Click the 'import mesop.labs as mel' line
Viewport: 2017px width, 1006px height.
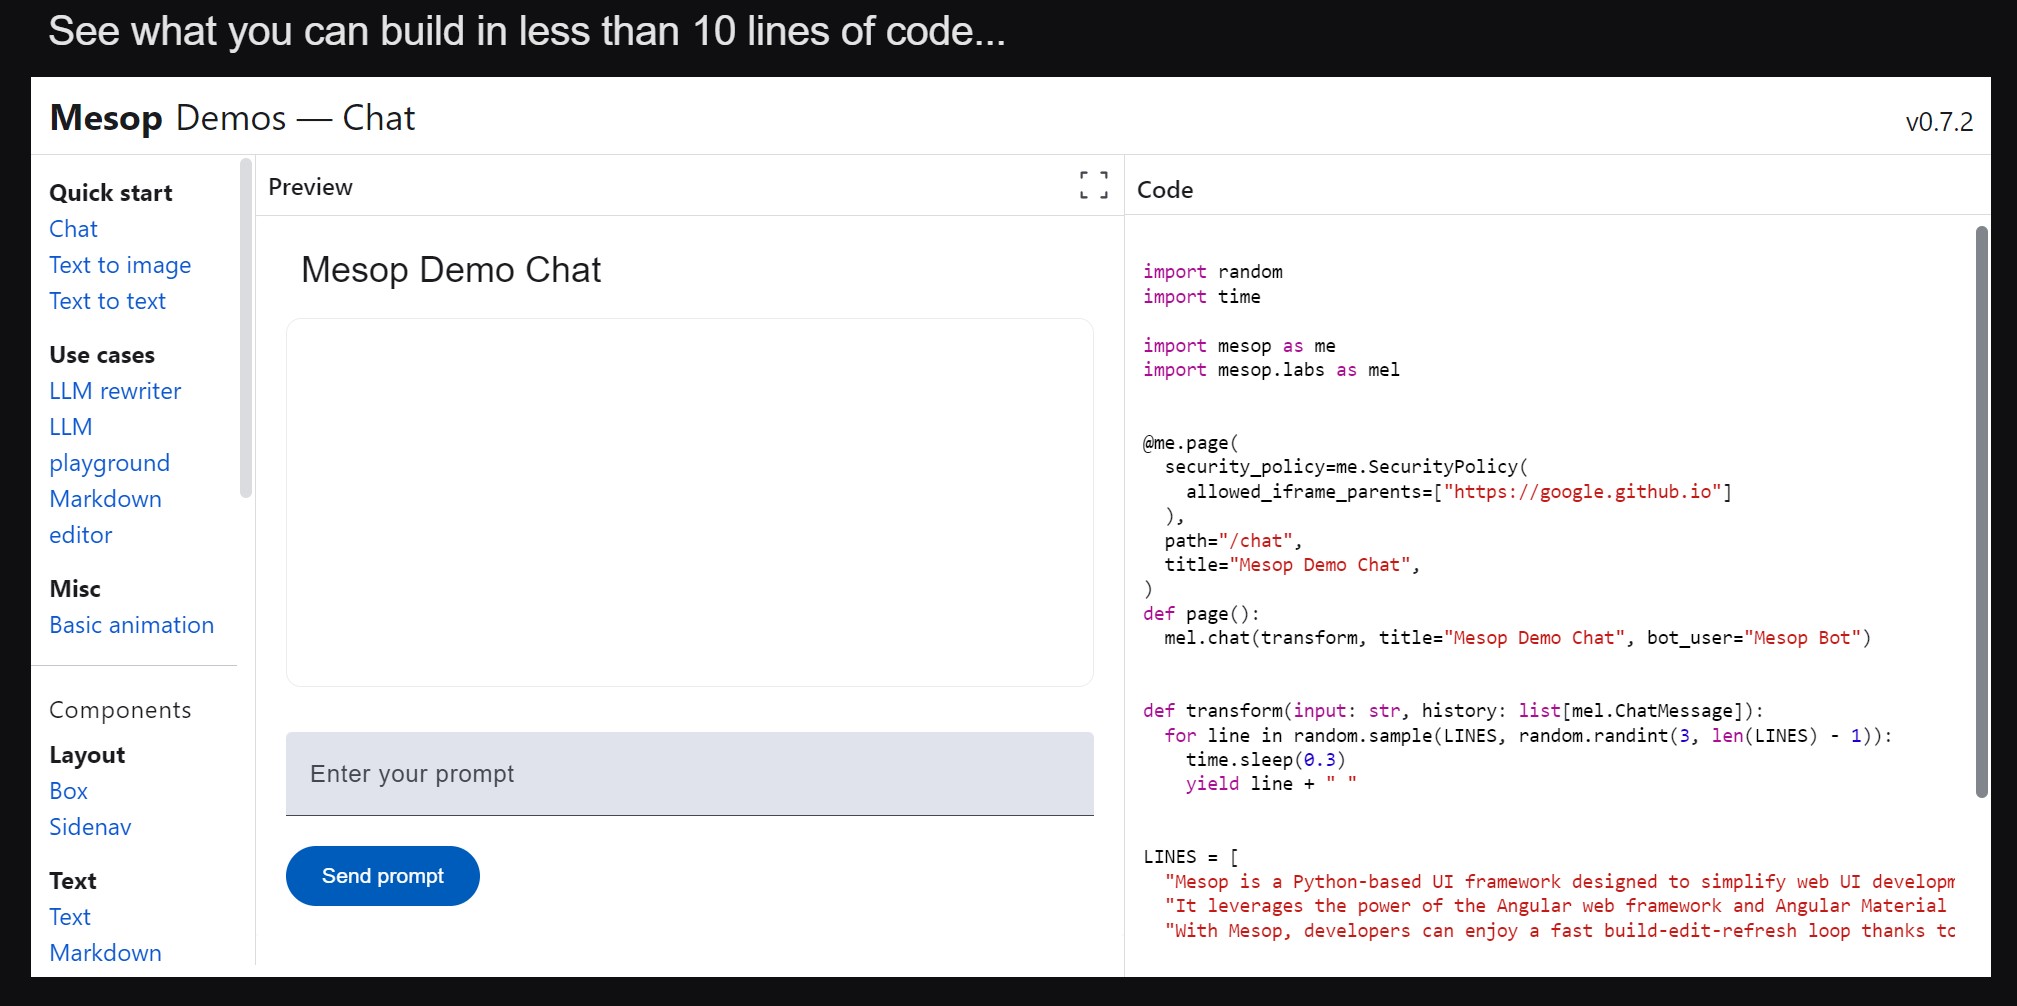[1271, 370]
